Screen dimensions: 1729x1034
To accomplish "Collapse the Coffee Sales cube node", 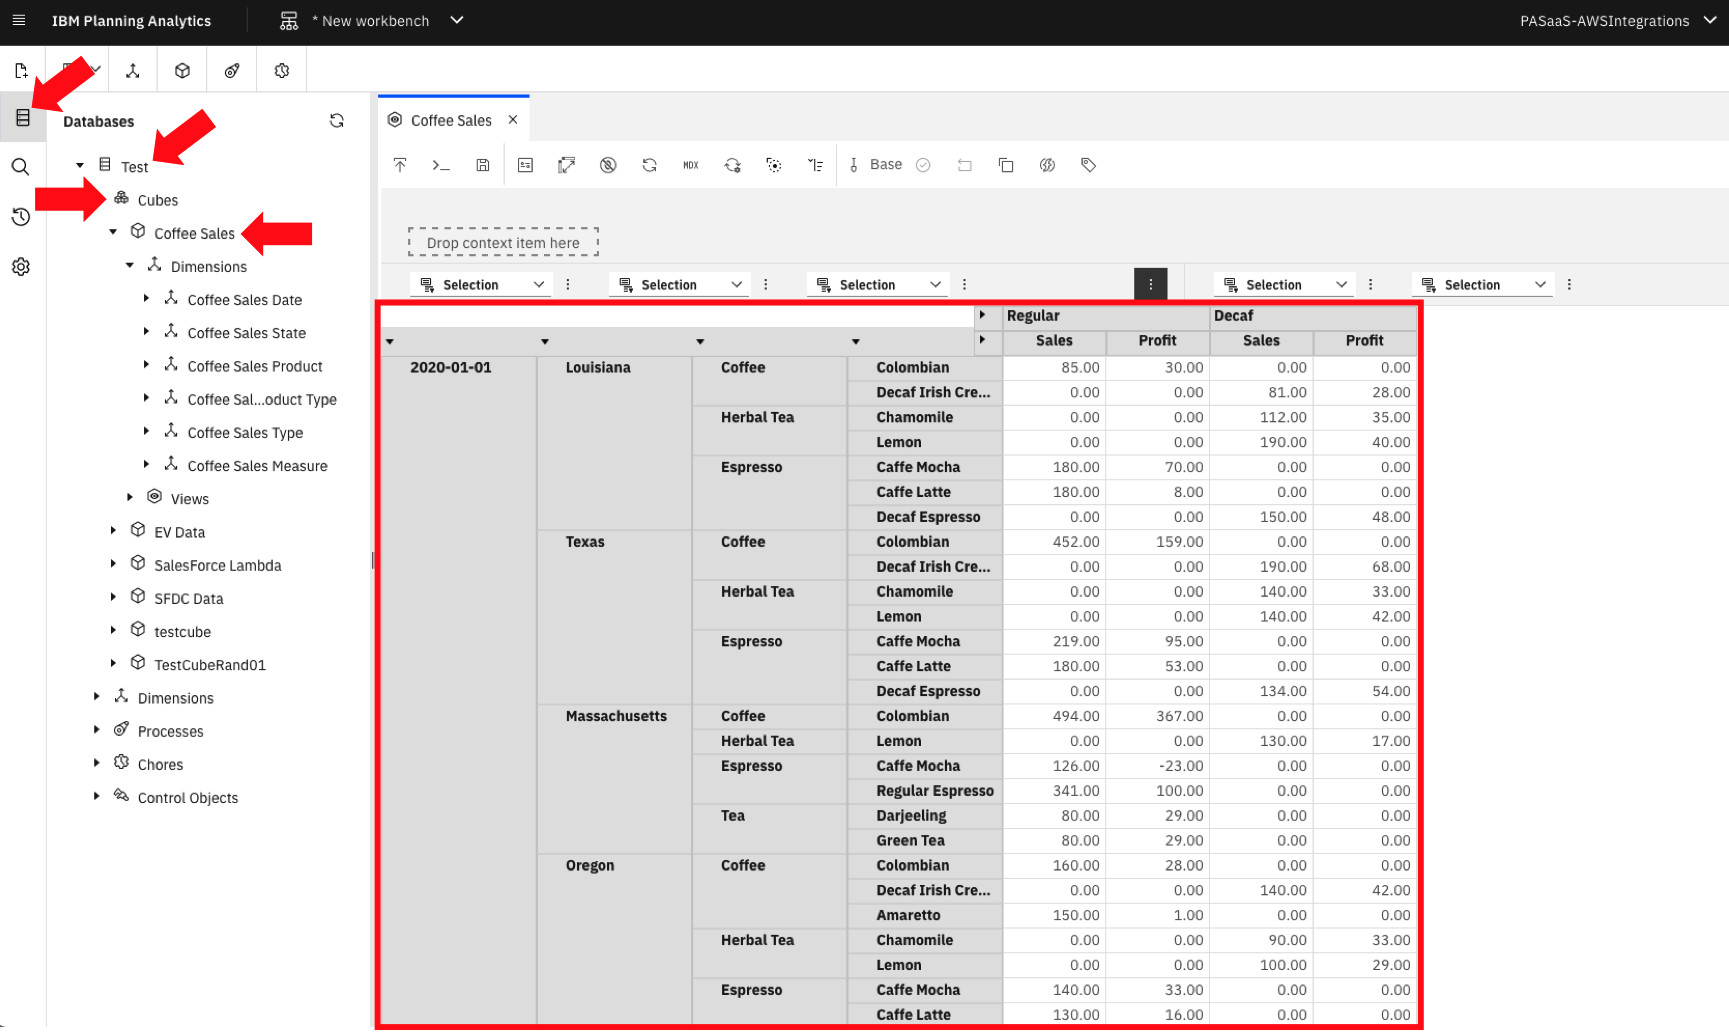I will (113, 232).
